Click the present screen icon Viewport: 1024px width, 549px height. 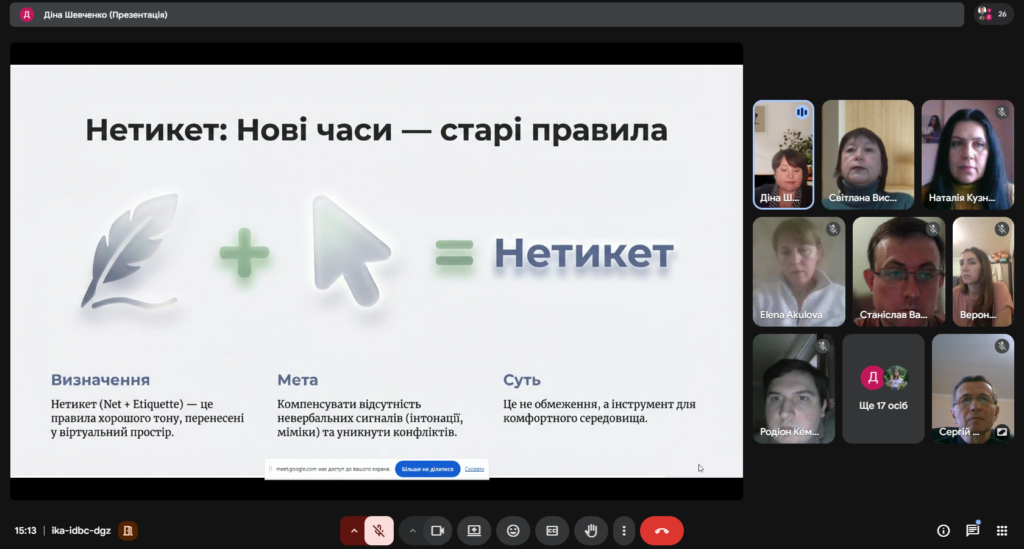[474, 530]
